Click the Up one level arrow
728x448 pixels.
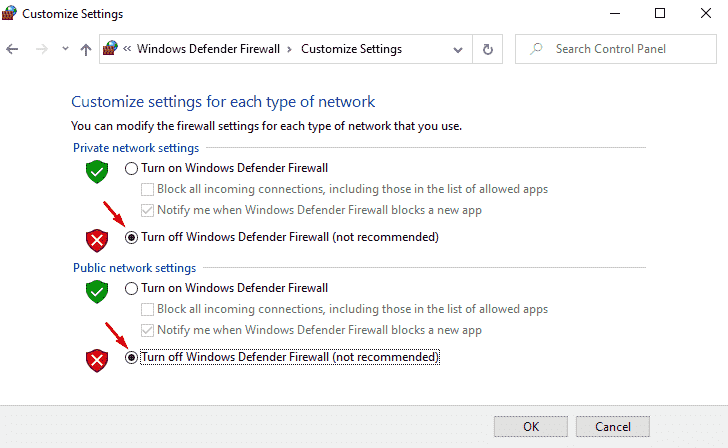86,49
